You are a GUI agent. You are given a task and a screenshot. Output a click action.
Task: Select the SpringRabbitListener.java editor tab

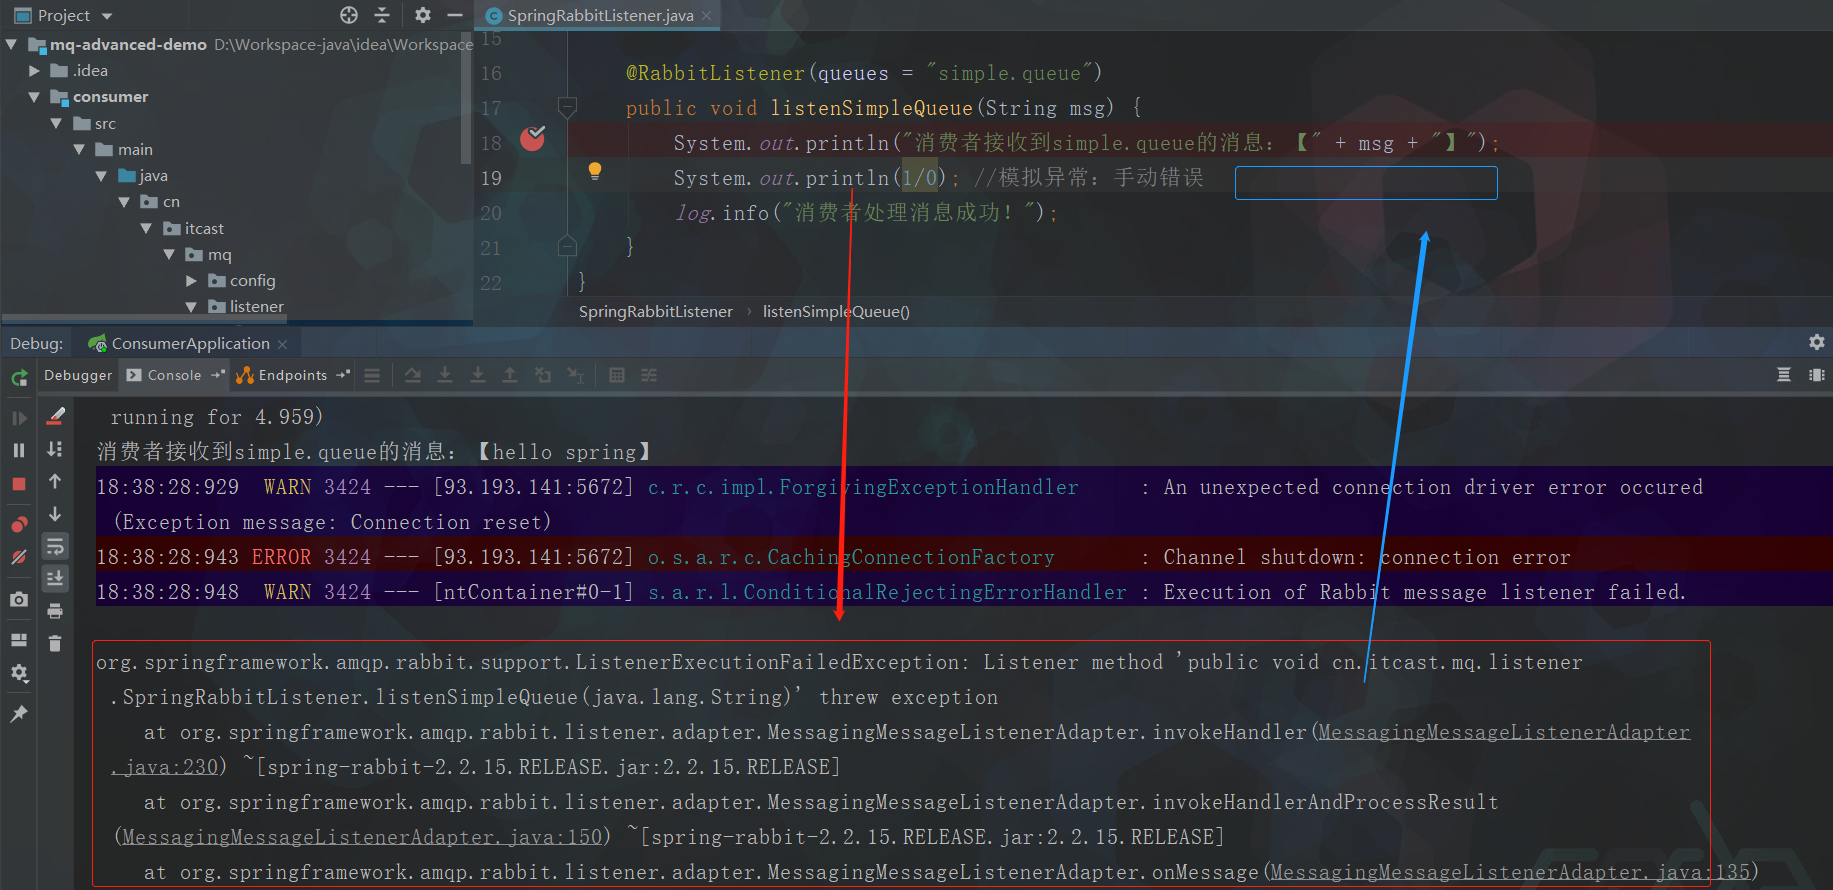600,15
